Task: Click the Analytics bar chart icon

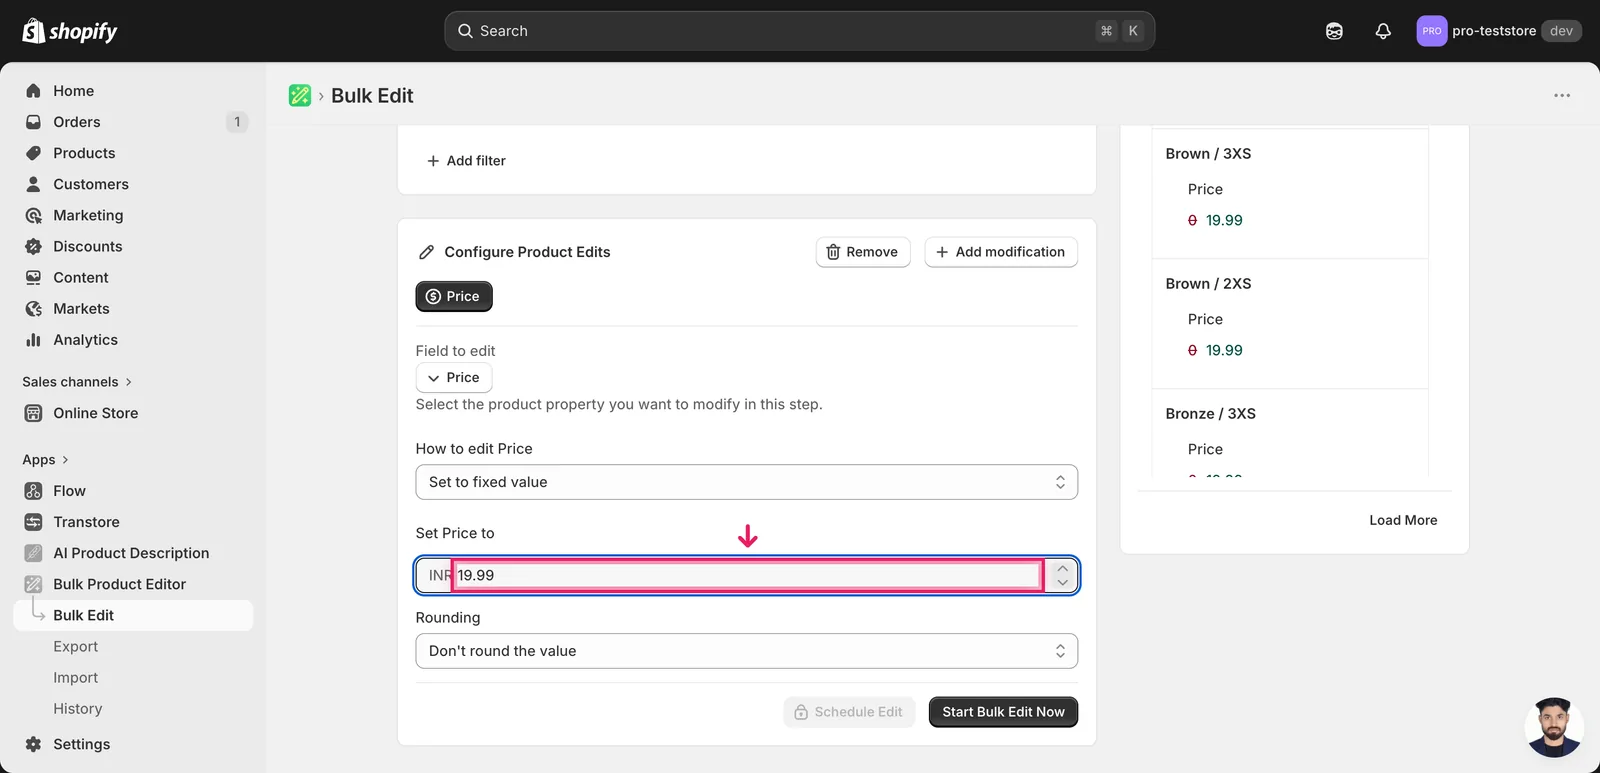Action: [x=33, y=340]
